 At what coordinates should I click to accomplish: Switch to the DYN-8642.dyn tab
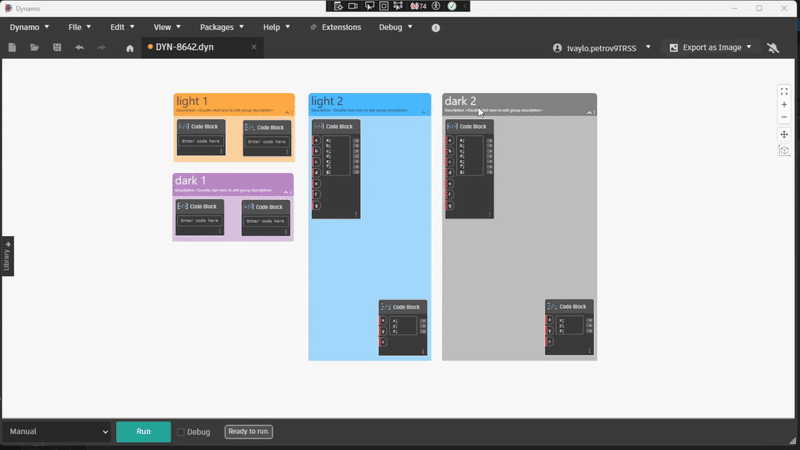(198, 47)
